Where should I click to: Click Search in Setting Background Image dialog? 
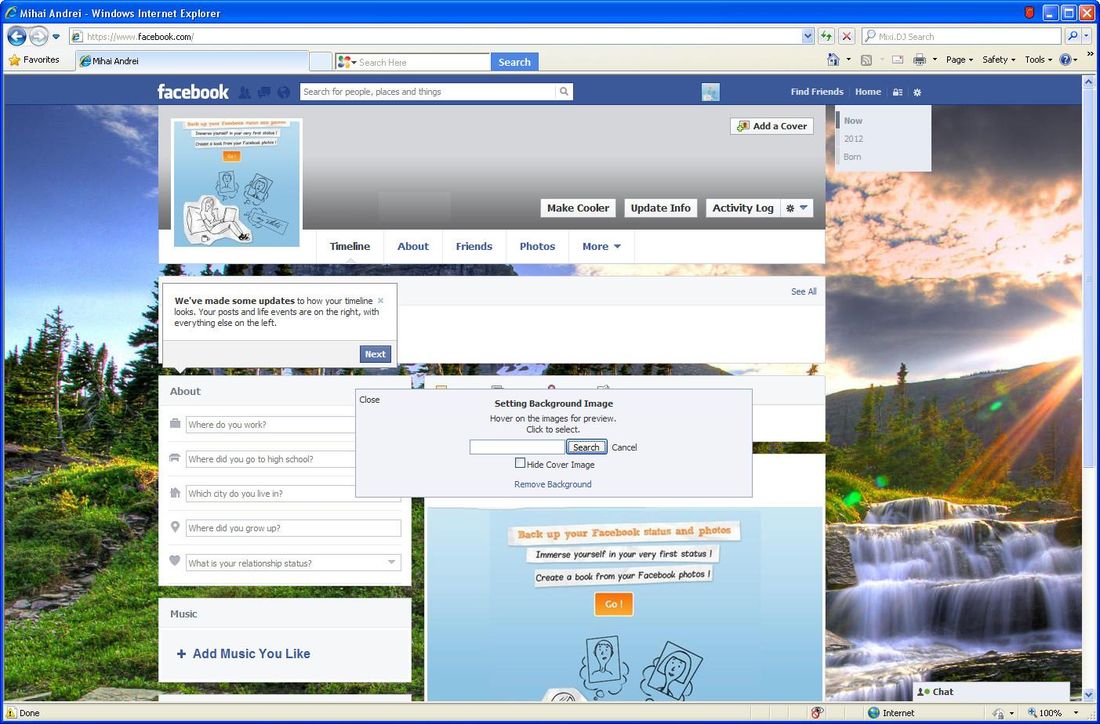click(x=586, y=447)
